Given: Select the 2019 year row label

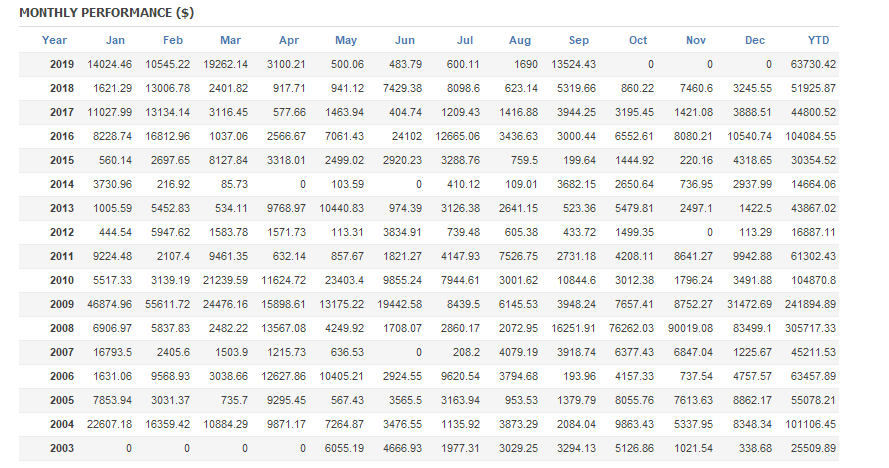Looking at the screenshot, I should pyautogui.click(x=61, y=64).
